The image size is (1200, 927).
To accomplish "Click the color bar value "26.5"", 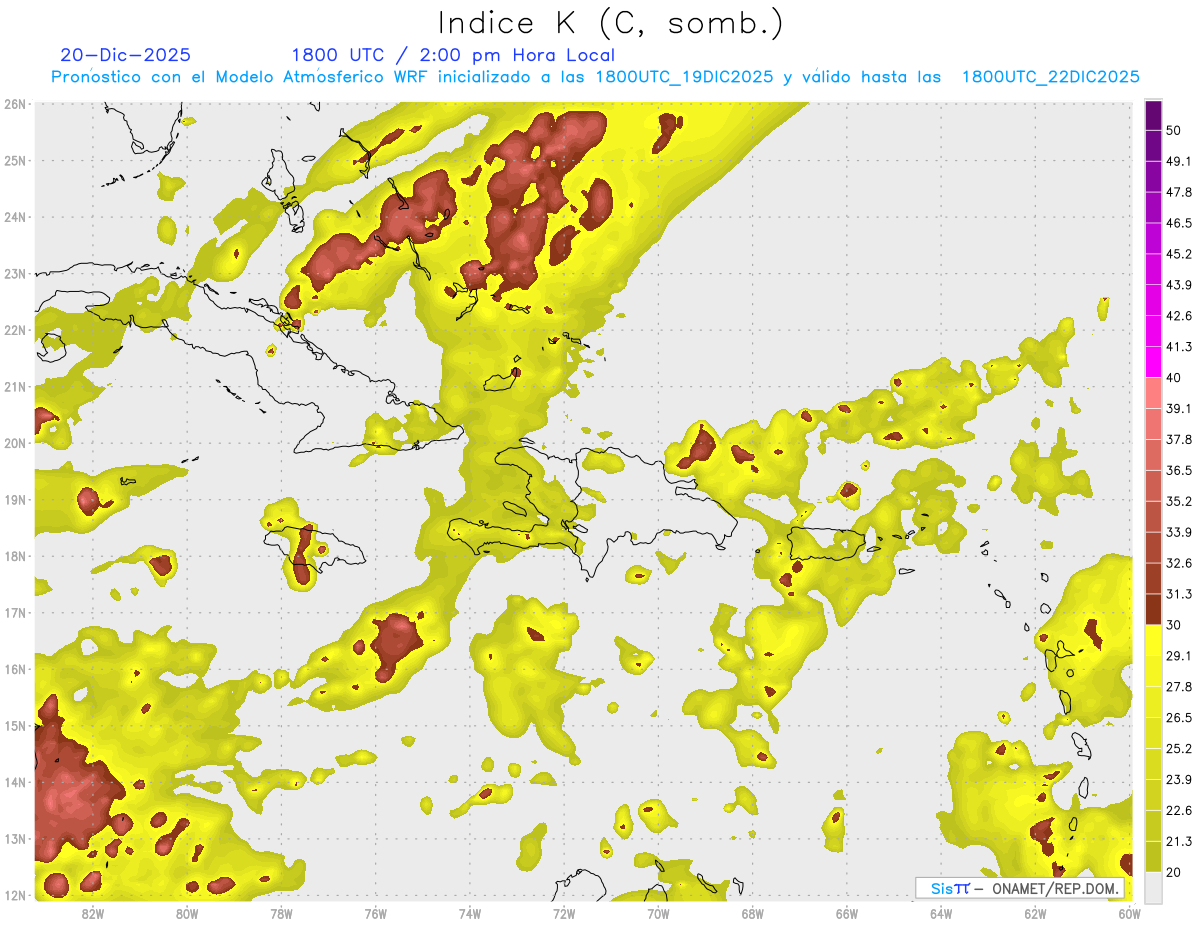I will (1179, 717).
